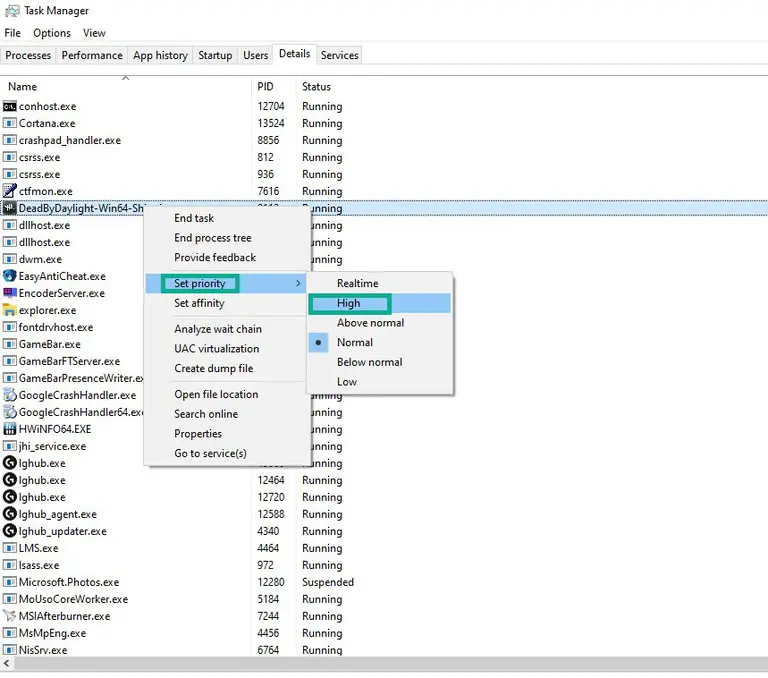Click the NisSrv.exe process icon
Screen dimensions: 768x678
point(9,650)
